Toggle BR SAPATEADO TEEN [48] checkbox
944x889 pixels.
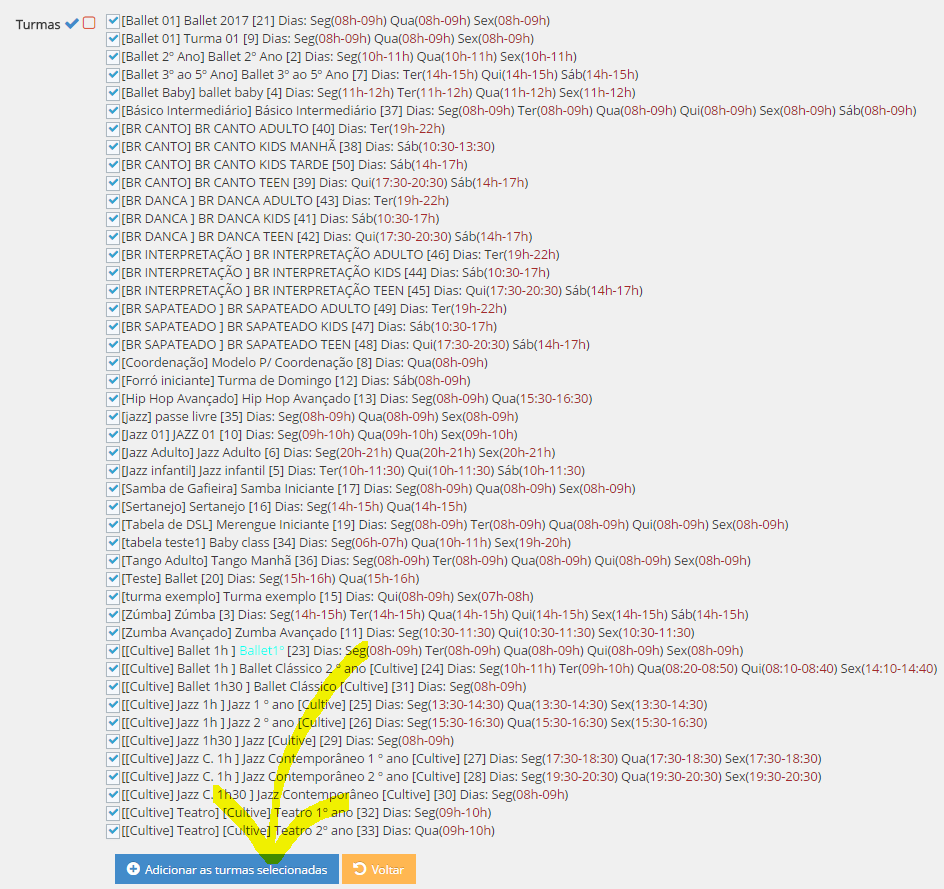pyautogui.click(x=113, y=345)
